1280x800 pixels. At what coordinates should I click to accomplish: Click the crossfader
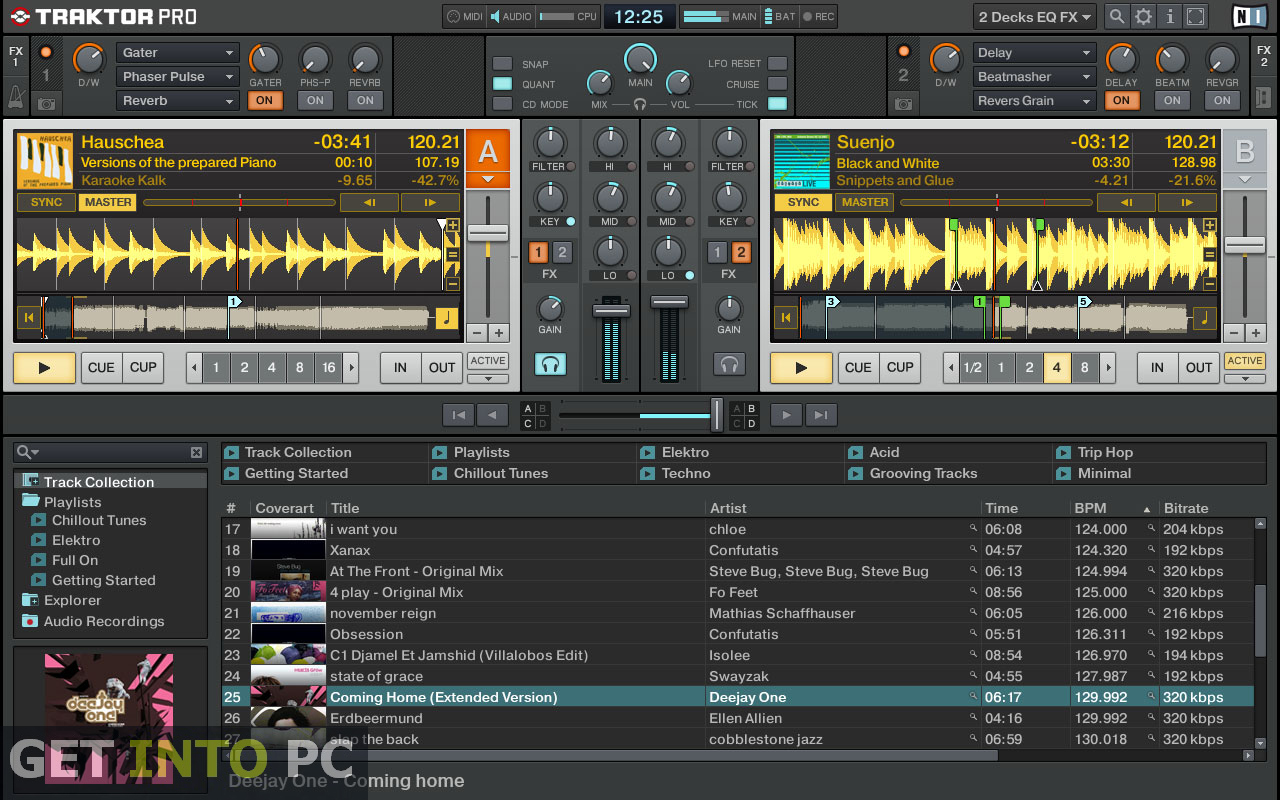(x=716, y=414)
